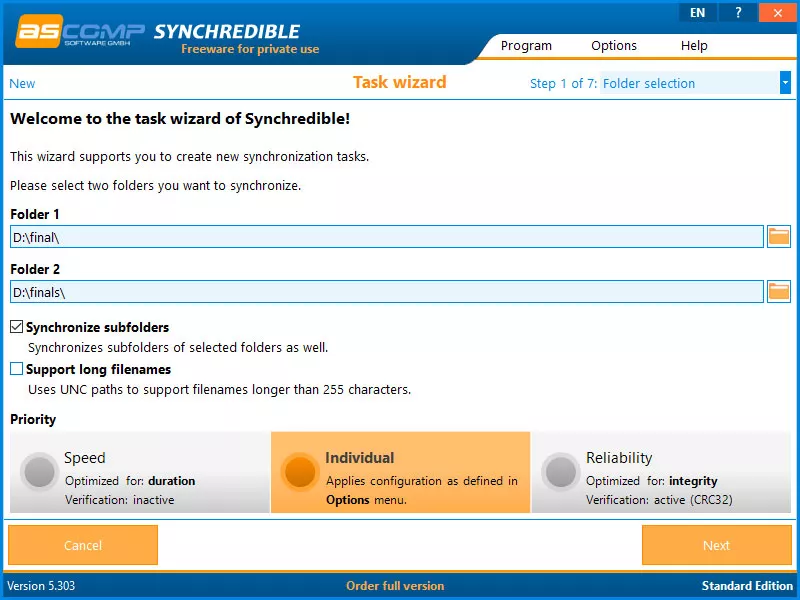Expand the wizard step dropdown arrow
The height and width of the screenshot is (600, 800).
coord(785,83)
